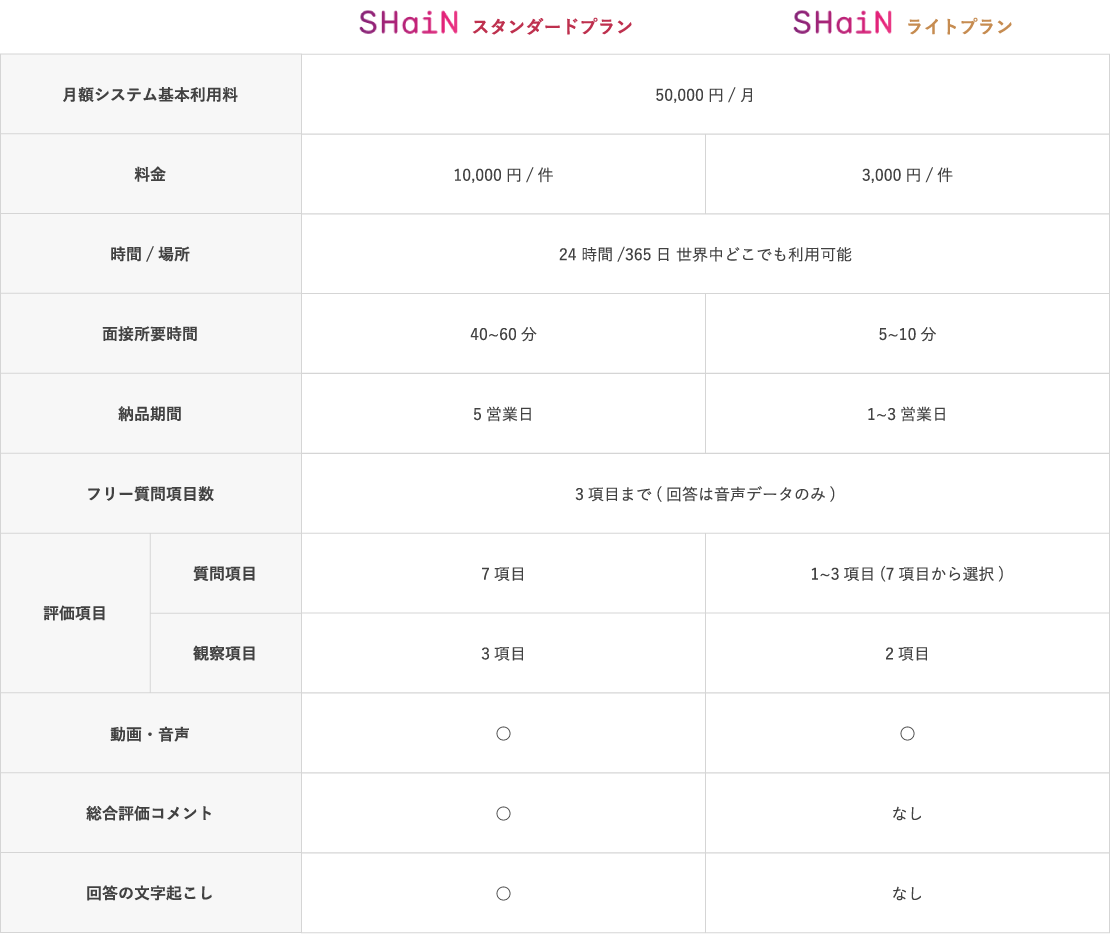Click the SHaiN スタンダードプラン logo heading
Viewport: 1110px width, 940px height.
pyautogui.click(x=496, y=23)
